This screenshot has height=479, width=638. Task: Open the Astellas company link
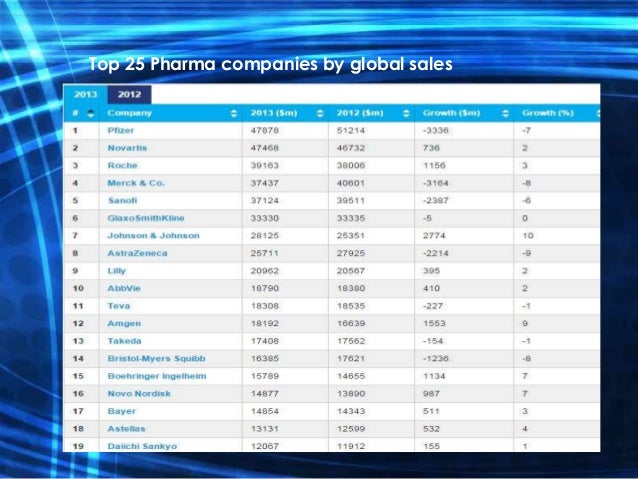coord(127,429)
